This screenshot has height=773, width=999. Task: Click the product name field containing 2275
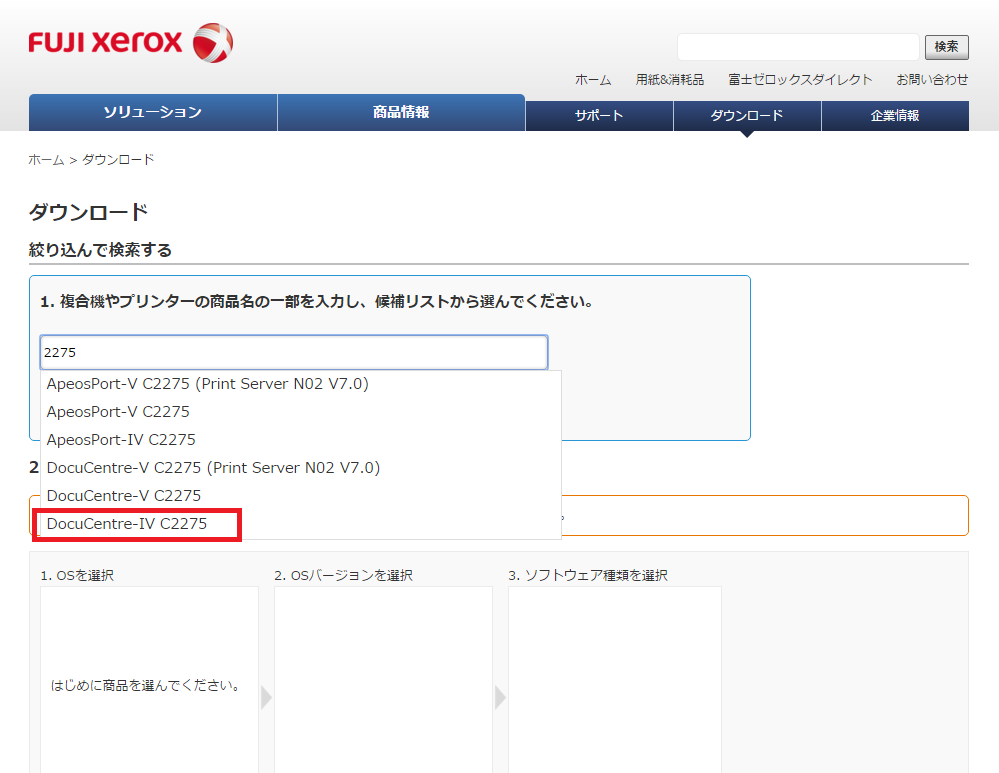tap(294, 352)
